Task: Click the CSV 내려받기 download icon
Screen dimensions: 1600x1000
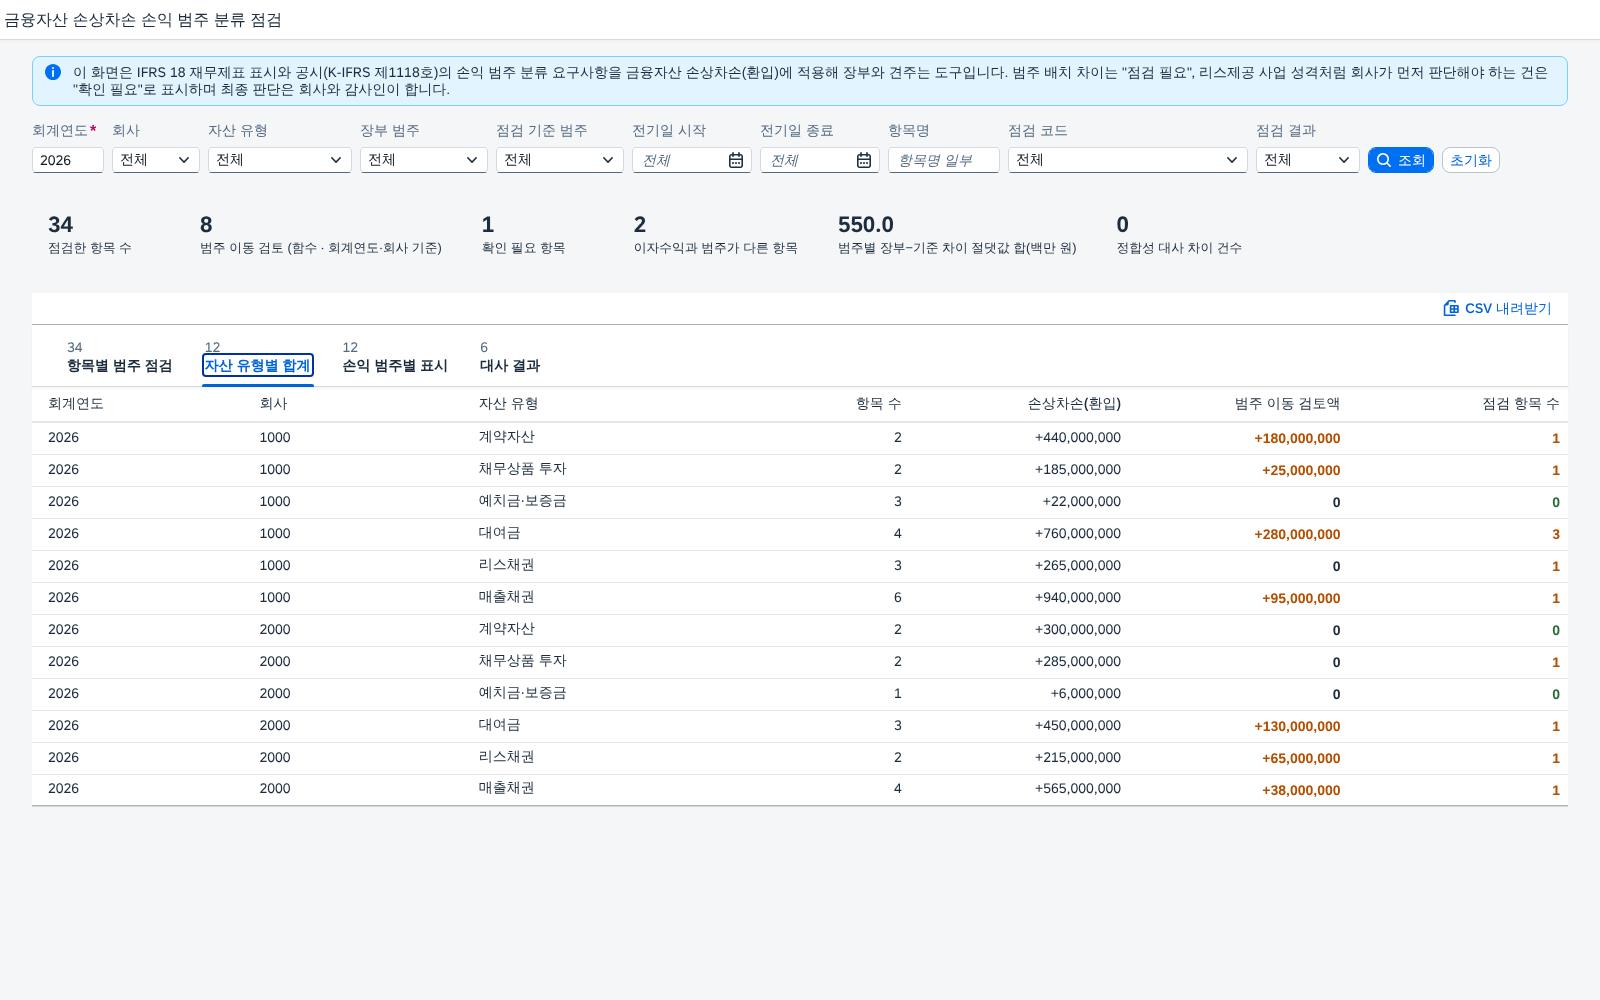Action: coord(1451,308)
